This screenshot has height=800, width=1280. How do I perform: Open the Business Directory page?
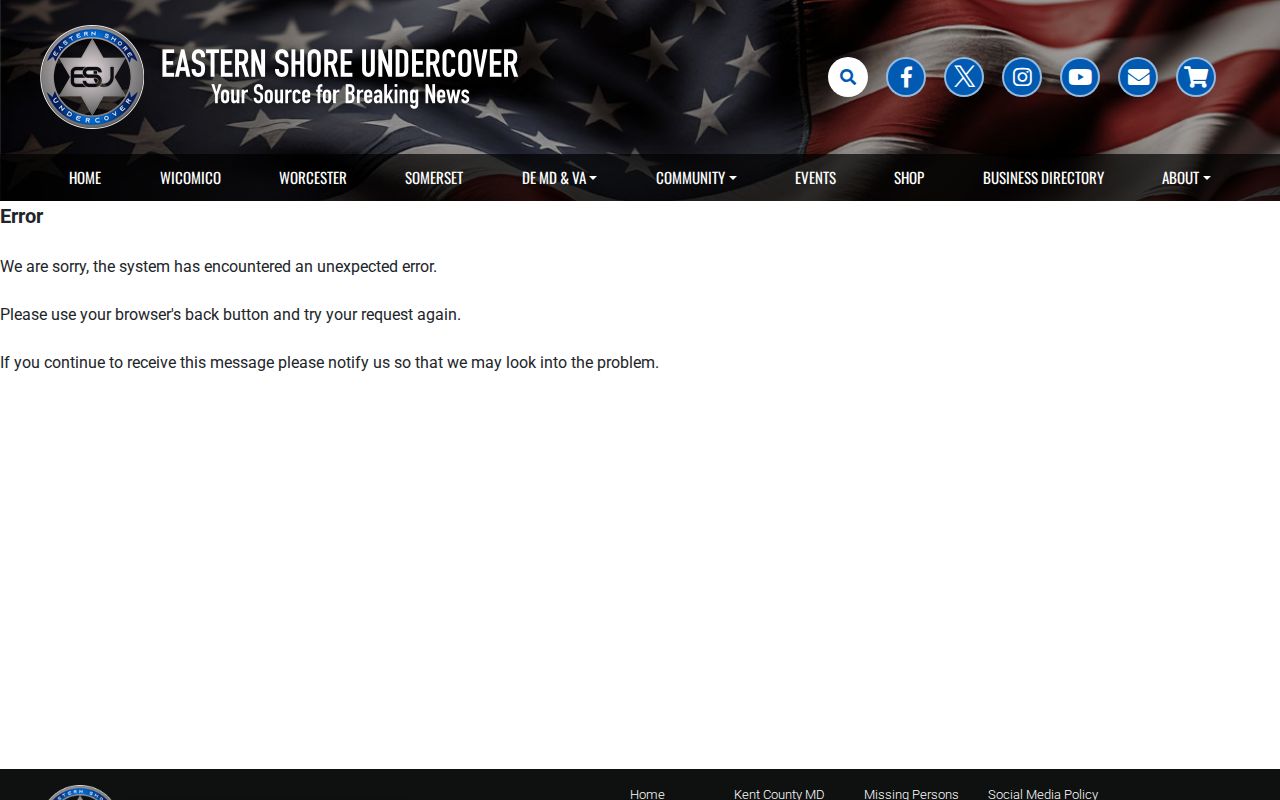(1043, 178)
